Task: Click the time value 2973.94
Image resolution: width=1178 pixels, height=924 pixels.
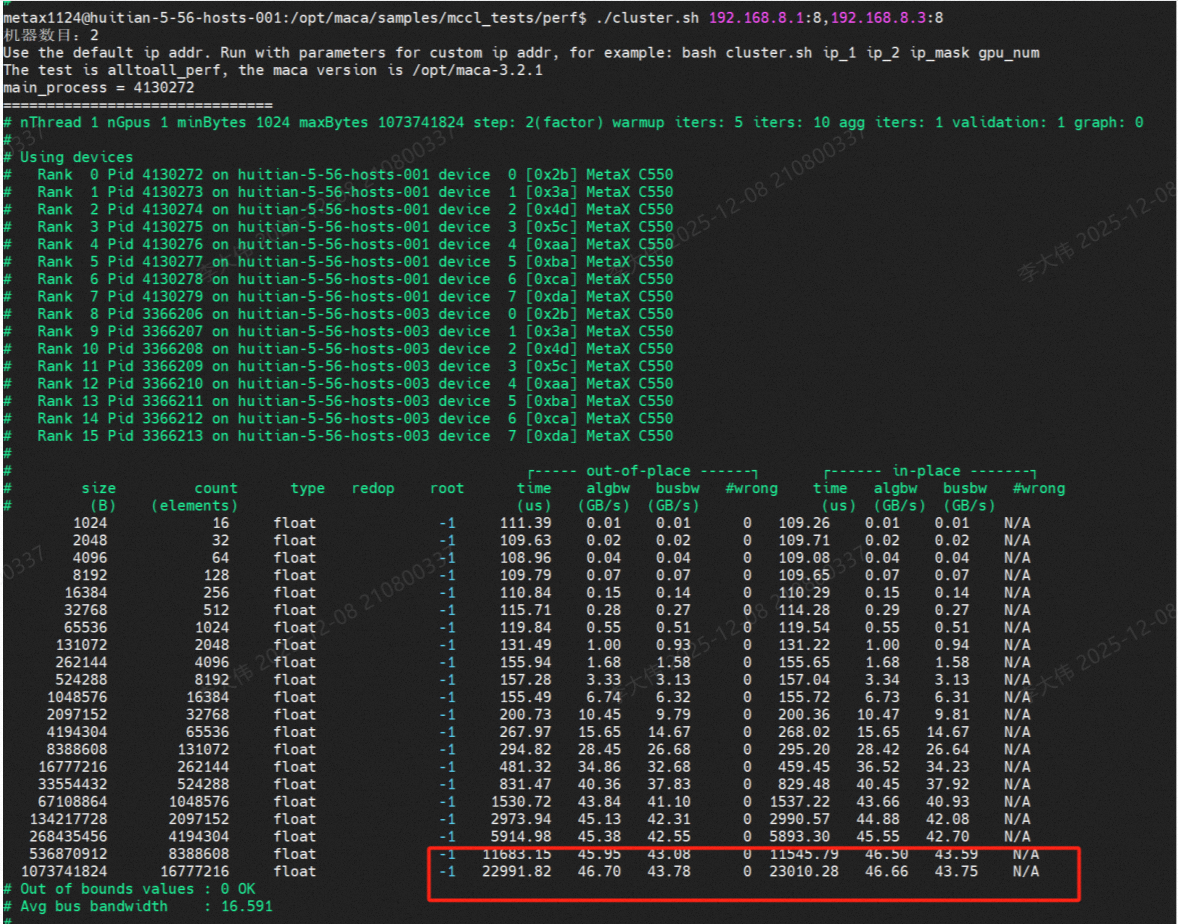Action: point(521,819)
